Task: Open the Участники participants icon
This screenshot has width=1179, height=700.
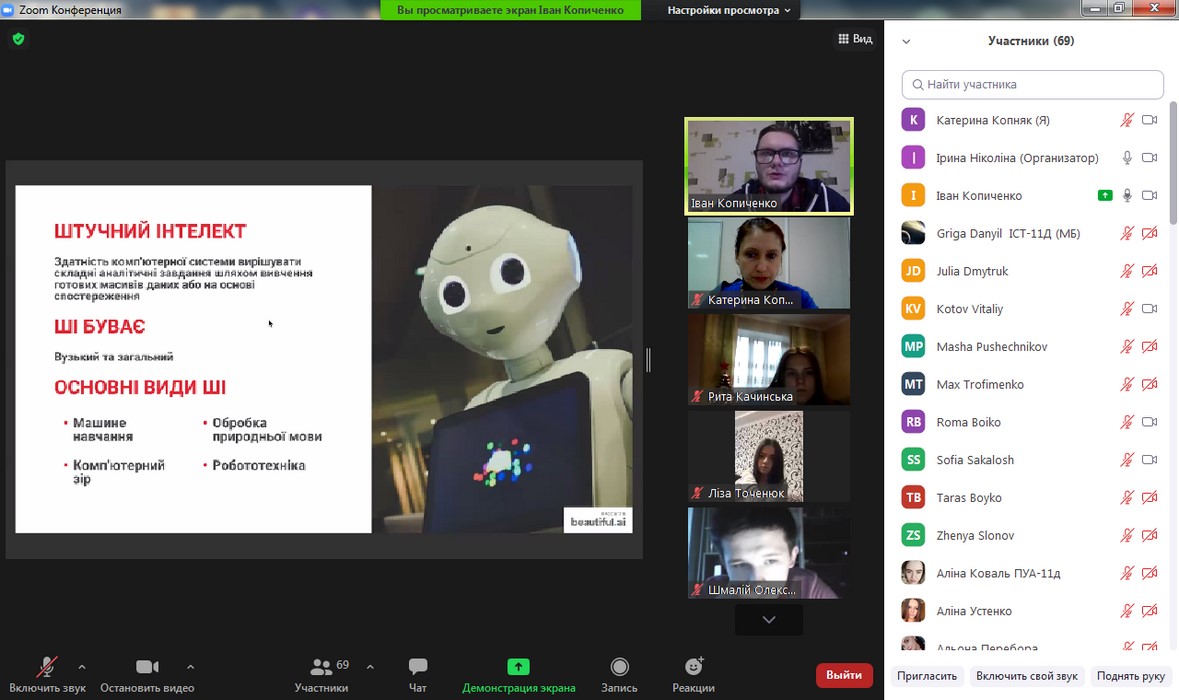Action: [x=322, y=667]
